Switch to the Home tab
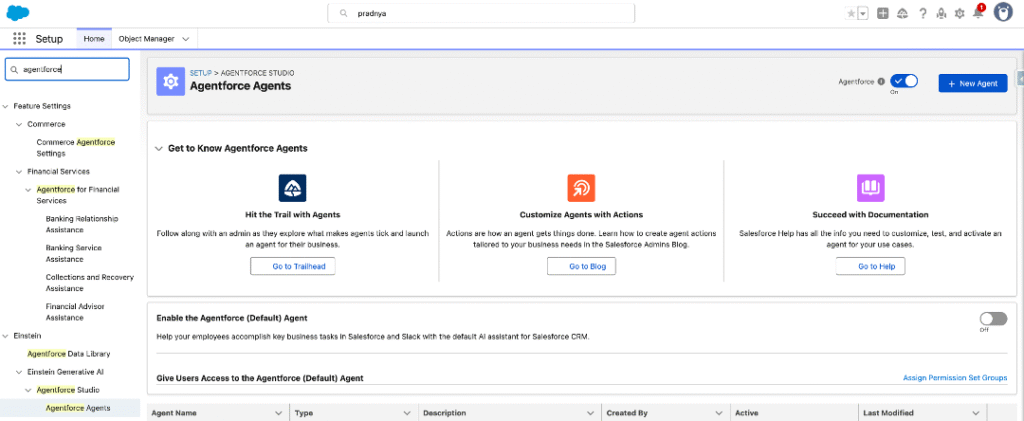This screenshot has width=1024, height=421. coord(94,39)
